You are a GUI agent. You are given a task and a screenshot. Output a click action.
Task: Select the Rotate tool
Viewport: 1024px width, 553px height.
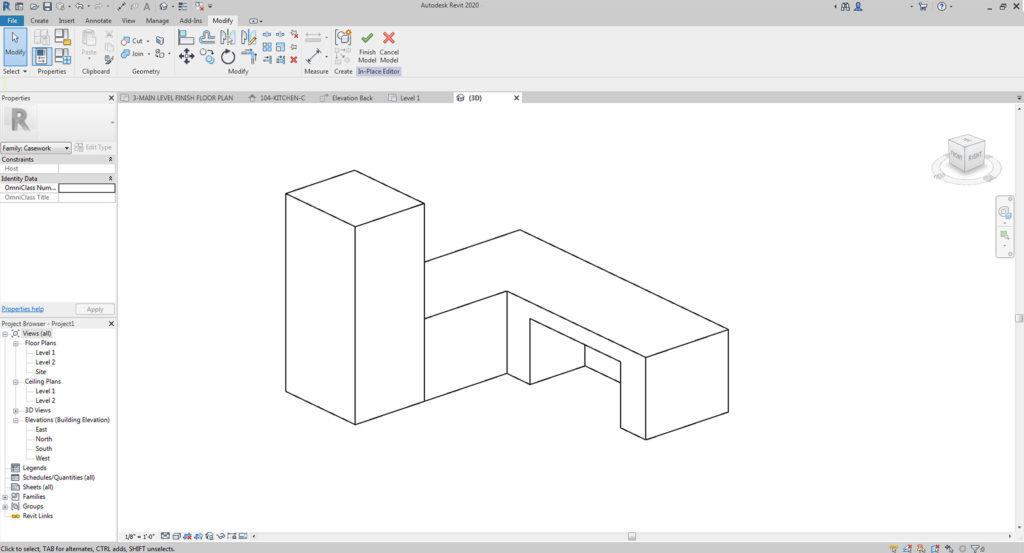pos(227,57)
